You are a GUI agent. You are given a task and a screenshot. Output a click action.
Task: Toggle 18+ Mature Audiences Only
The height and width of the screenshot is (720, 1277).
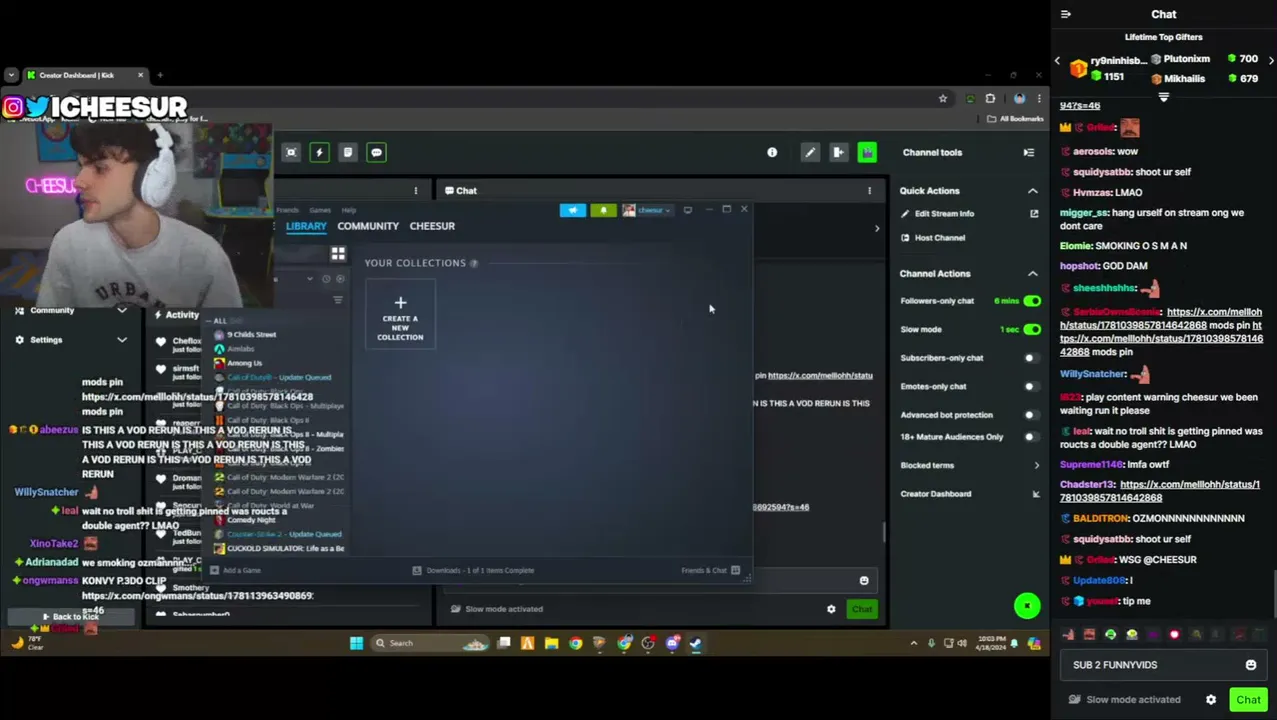[x=1030, y=437]
